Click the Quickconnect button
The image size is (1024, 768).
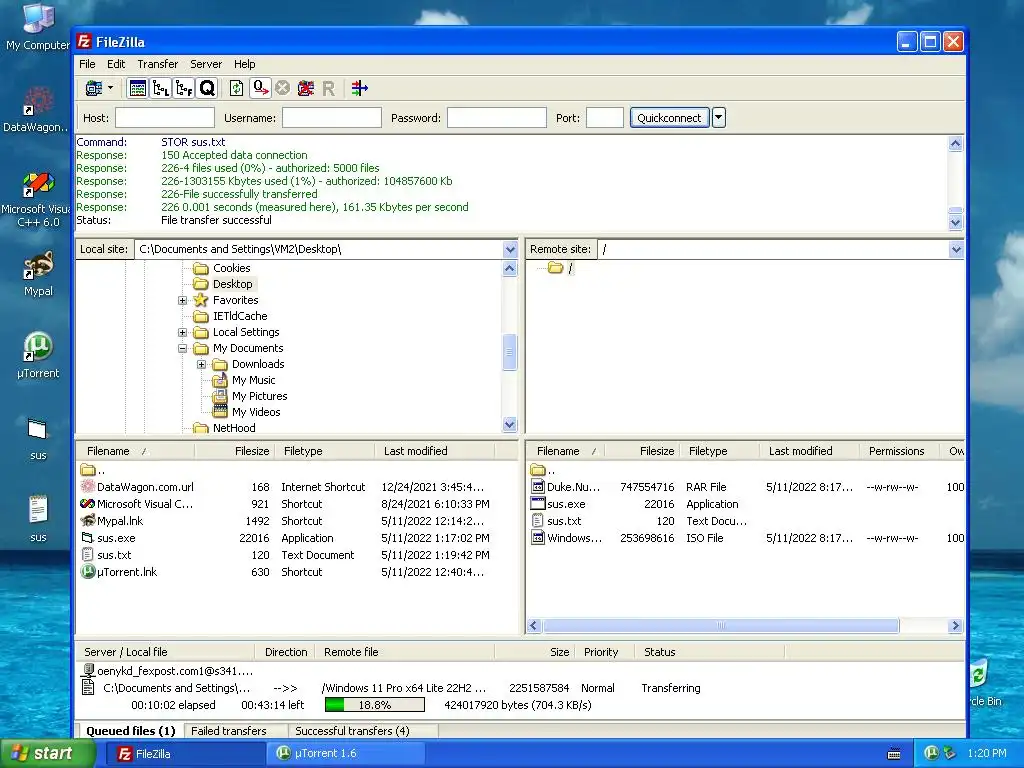[x=669, y=118]
